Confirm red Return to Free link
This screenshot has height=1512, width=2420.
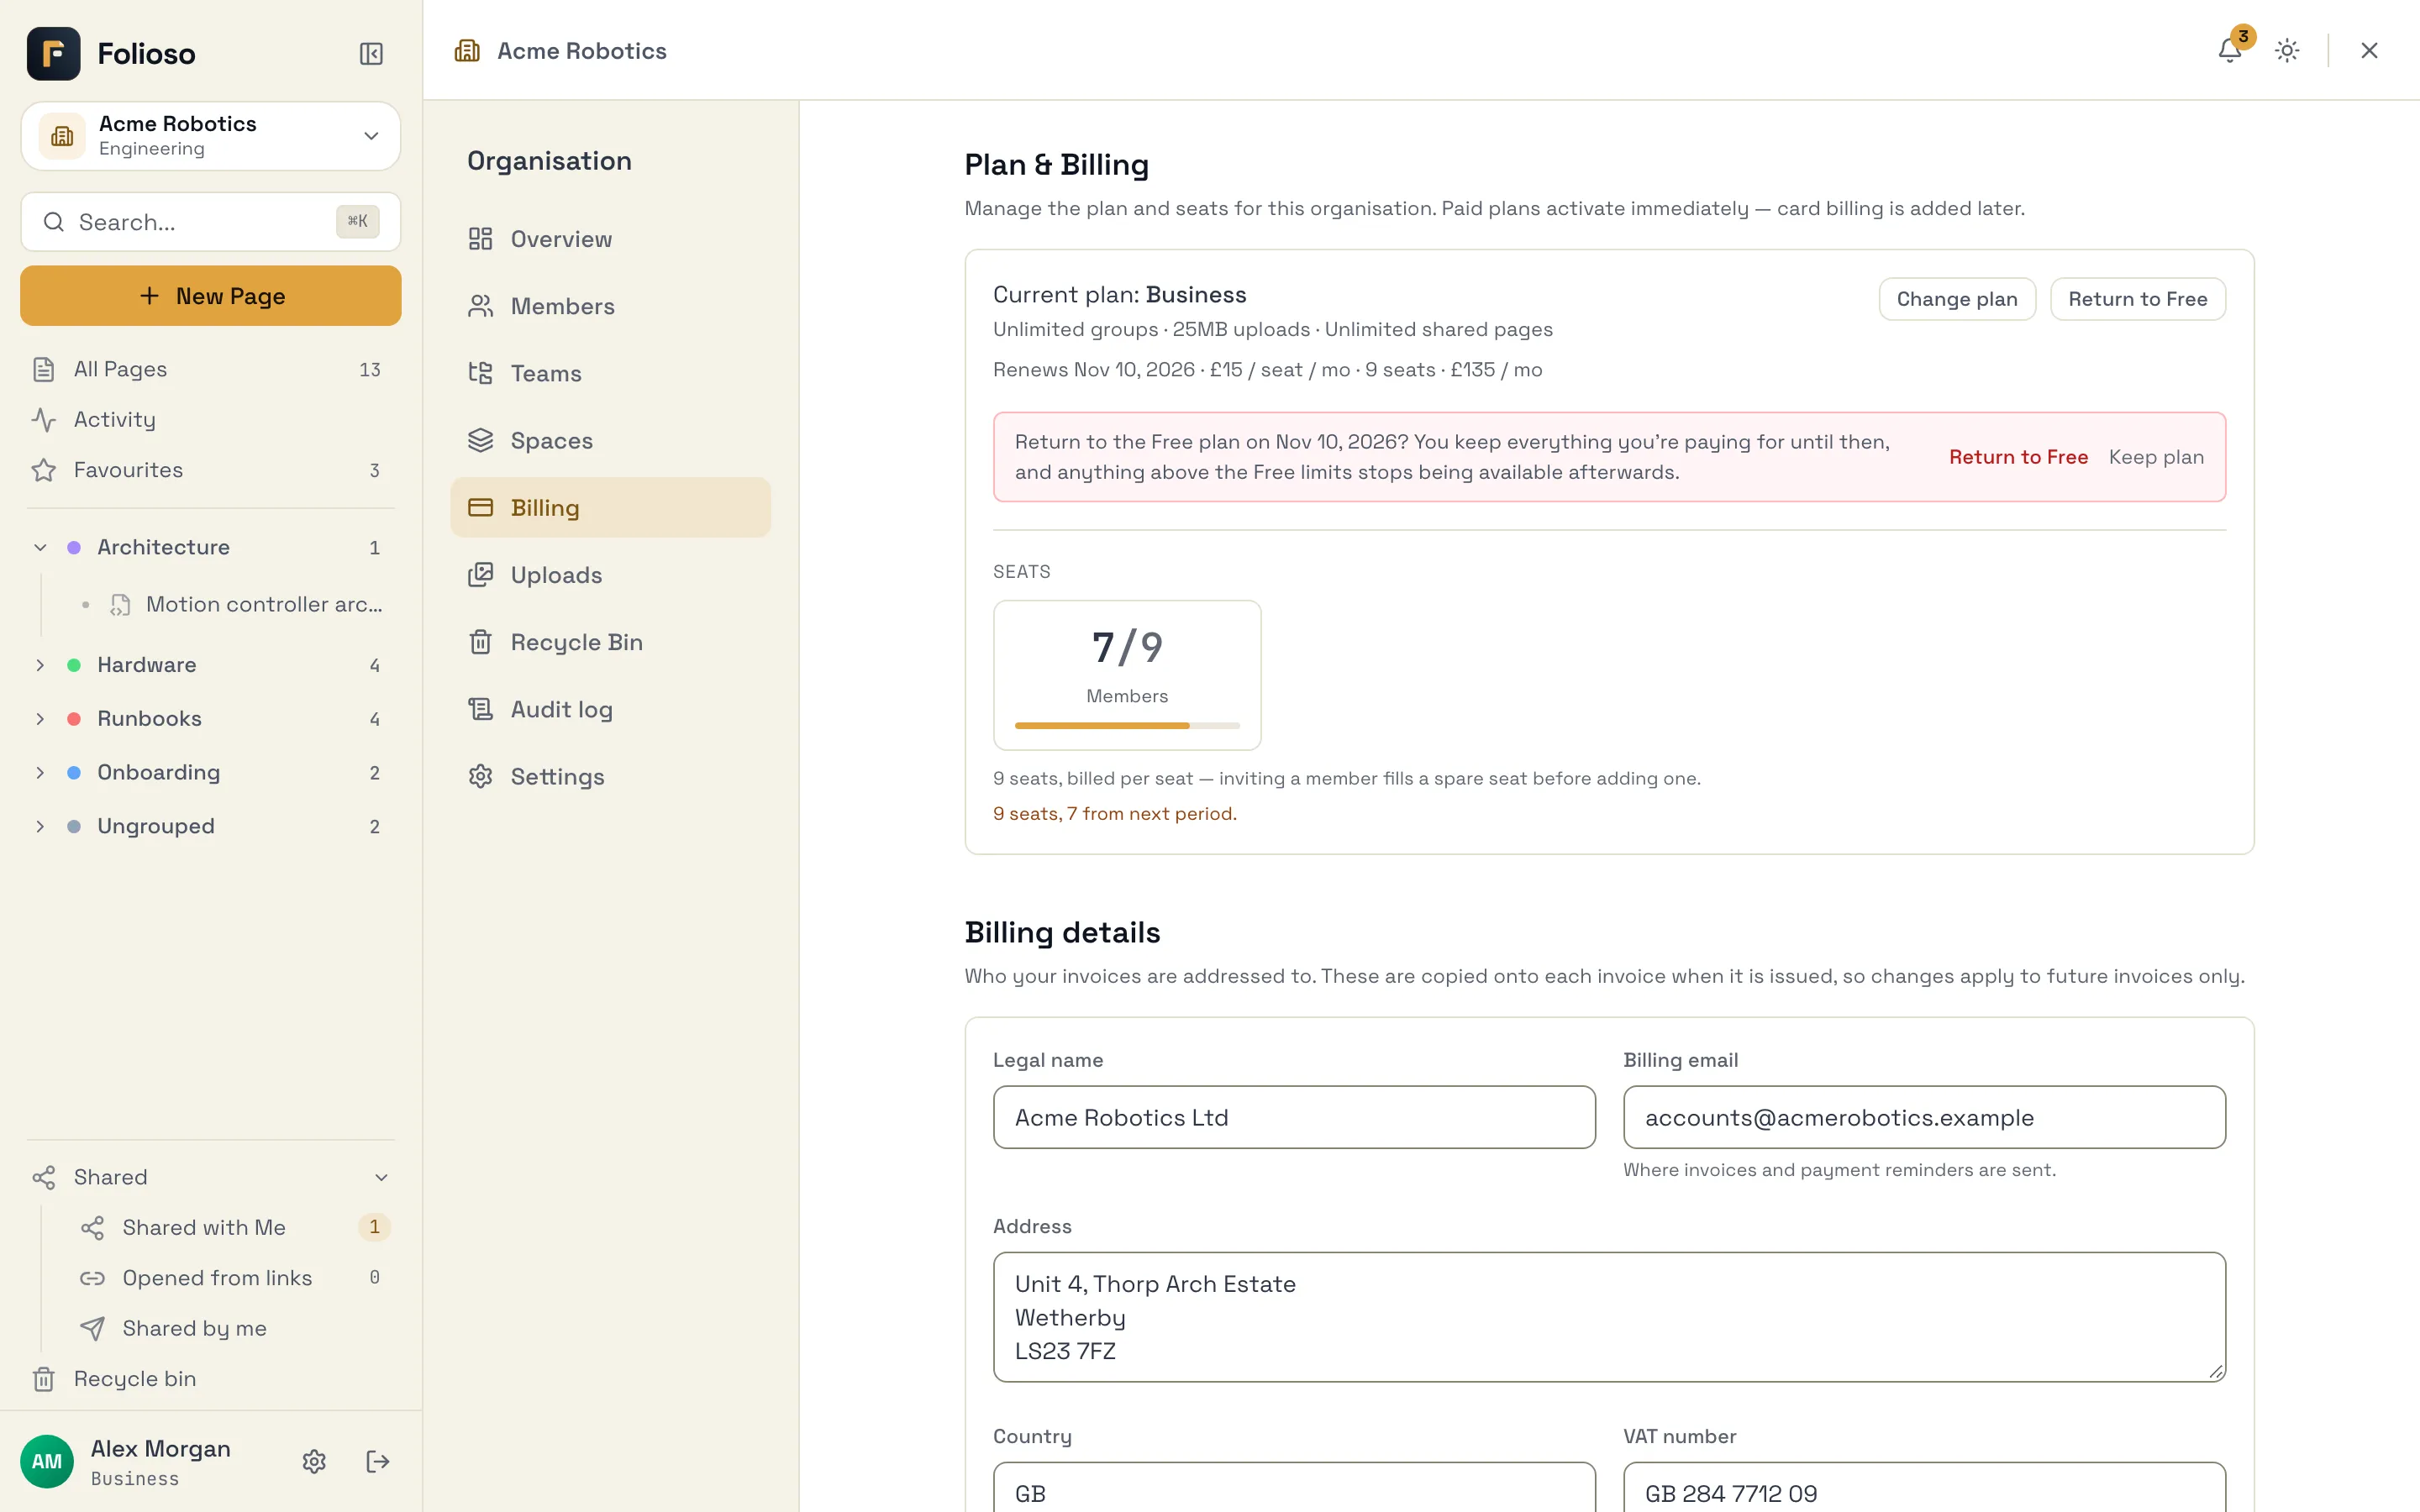click(x=2018, y=457)
